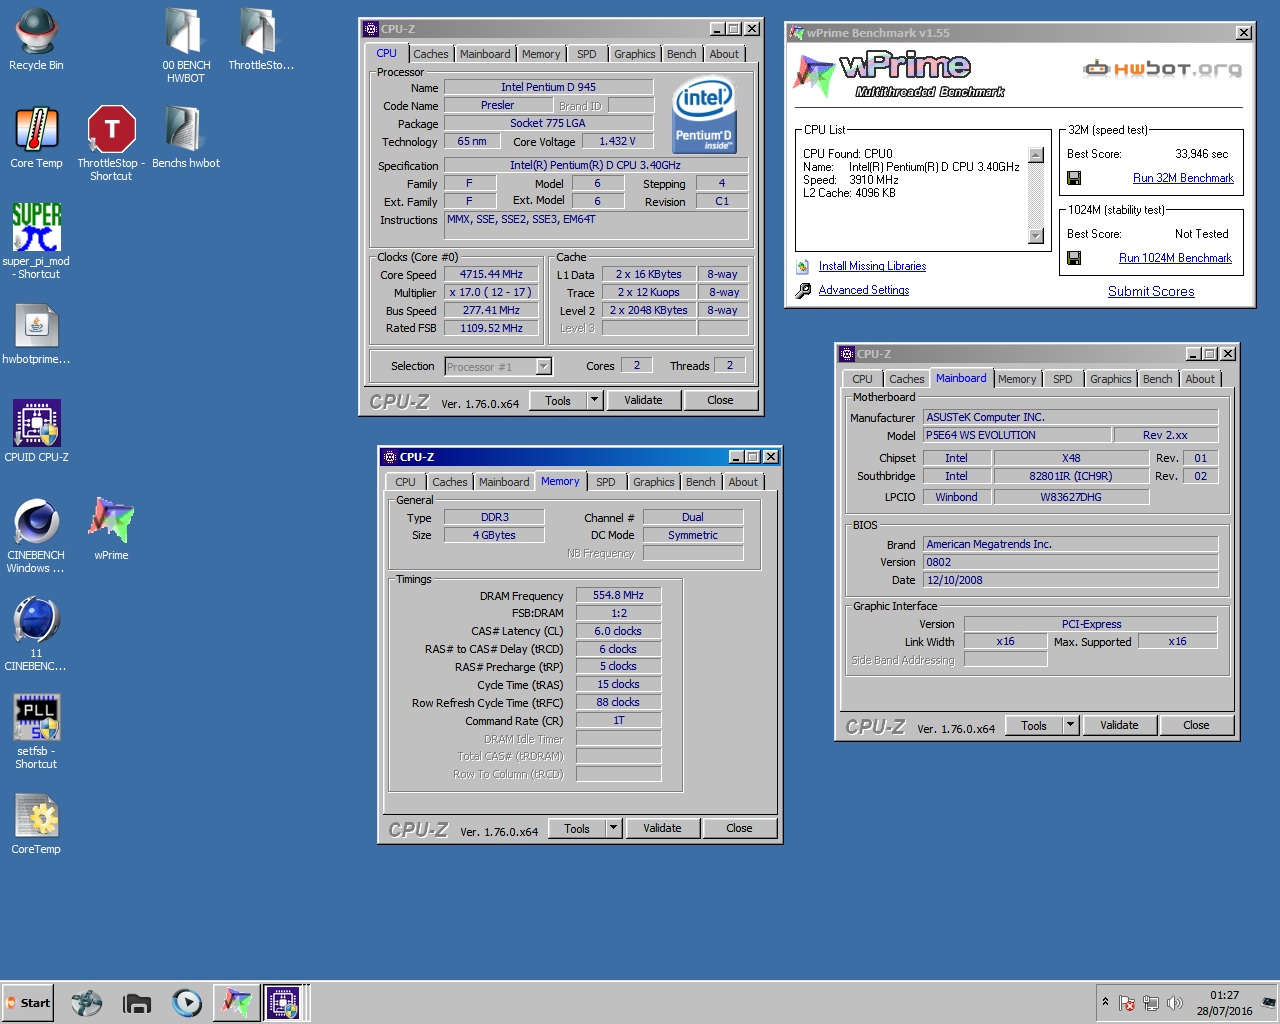Expand Tools dropdown arrow in Mainboard window
The width and height of the screenshot is (1280, 1024).
[1070, 725]
